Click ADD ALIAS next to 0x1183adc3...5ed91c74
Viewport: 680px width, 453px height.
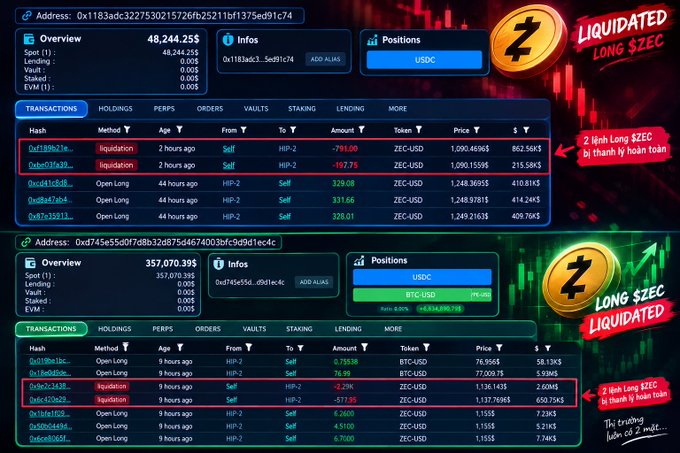click(325, 59)
